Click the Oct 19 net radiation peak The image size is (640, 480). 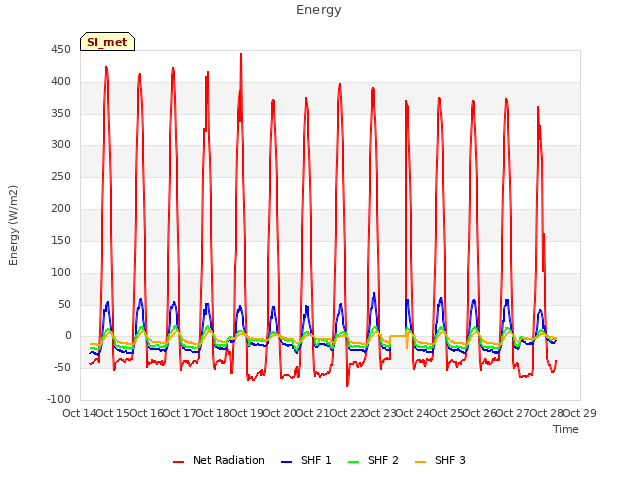[241, 54]
